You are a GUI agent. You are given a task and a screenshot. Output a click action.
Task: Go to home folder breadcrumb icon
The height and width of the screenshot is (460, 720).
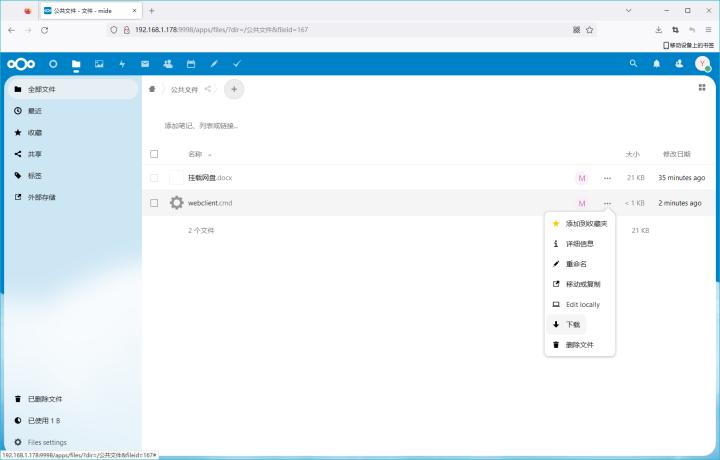pos(152,89)
